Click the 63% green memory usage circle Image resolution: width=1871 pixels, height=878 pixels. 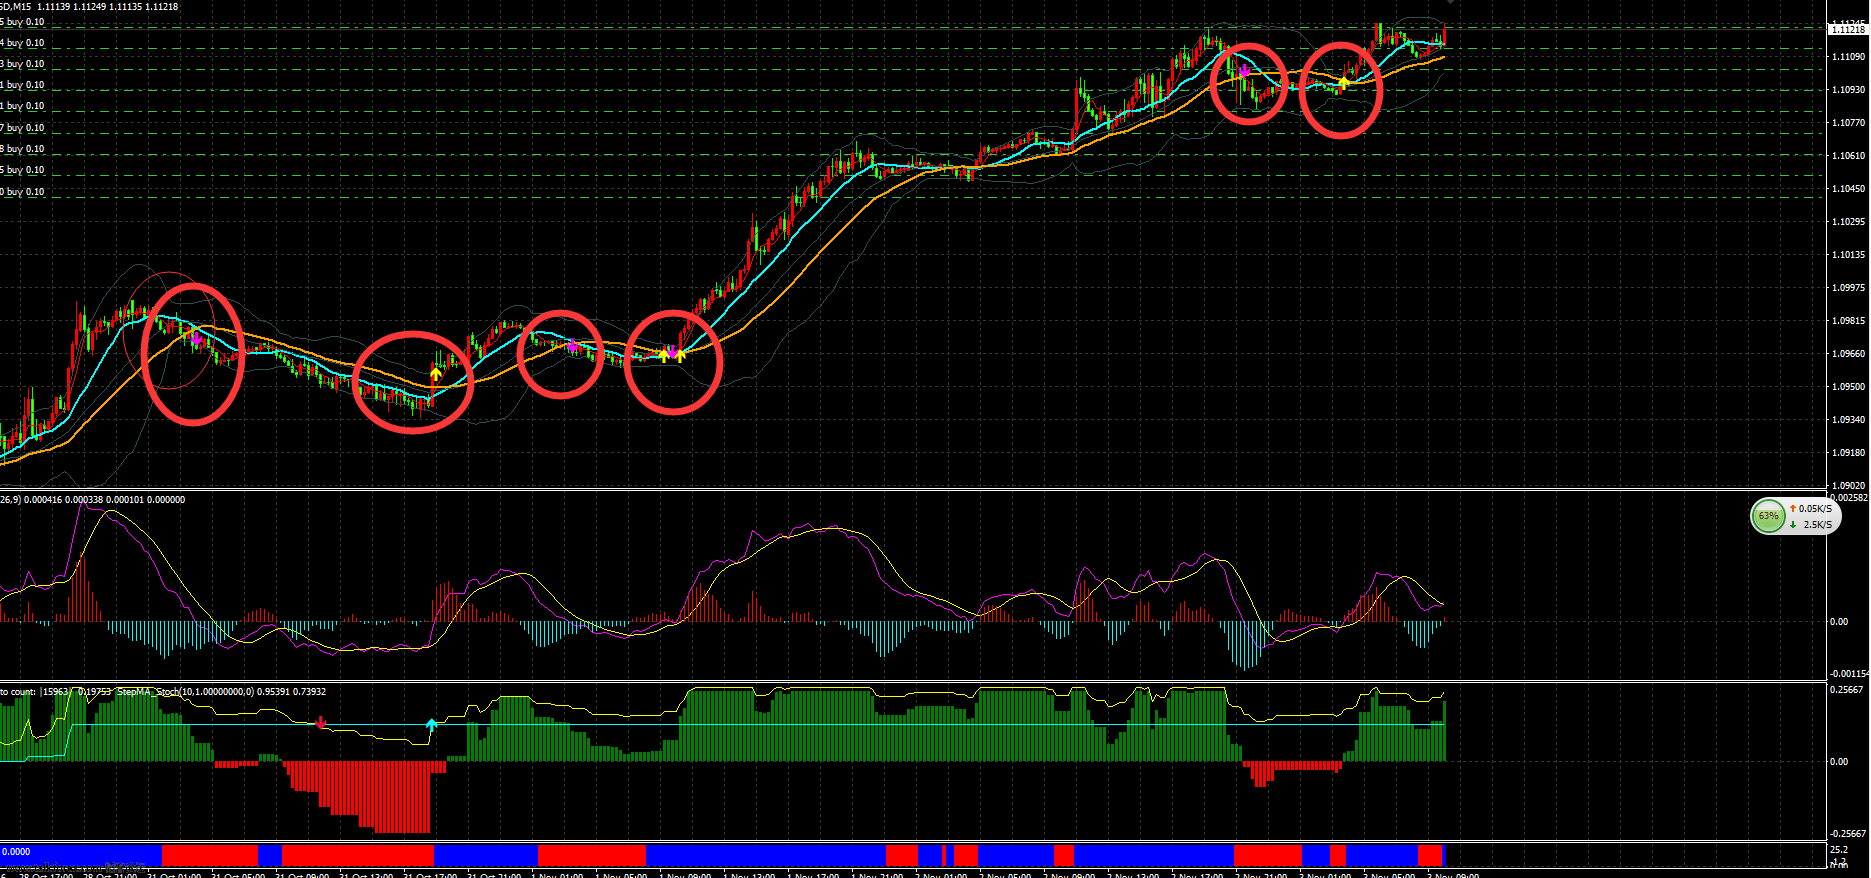[x=1768, y=516]
